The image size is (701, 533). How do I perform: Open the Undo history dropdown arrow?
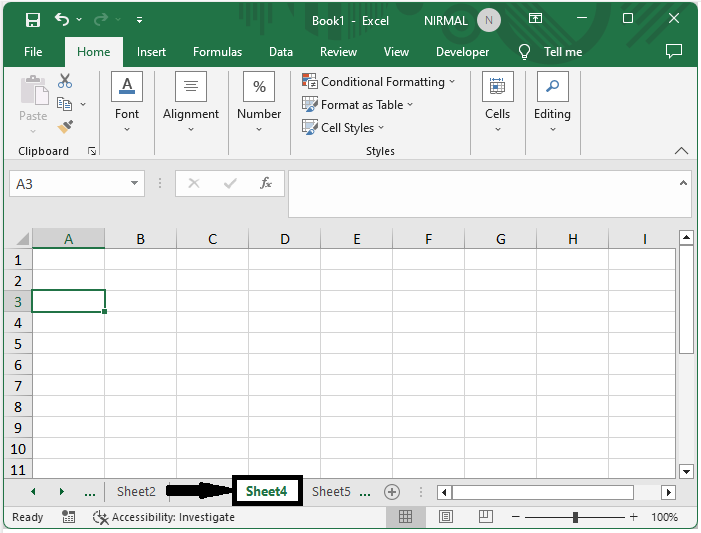(x=79, y=19)
